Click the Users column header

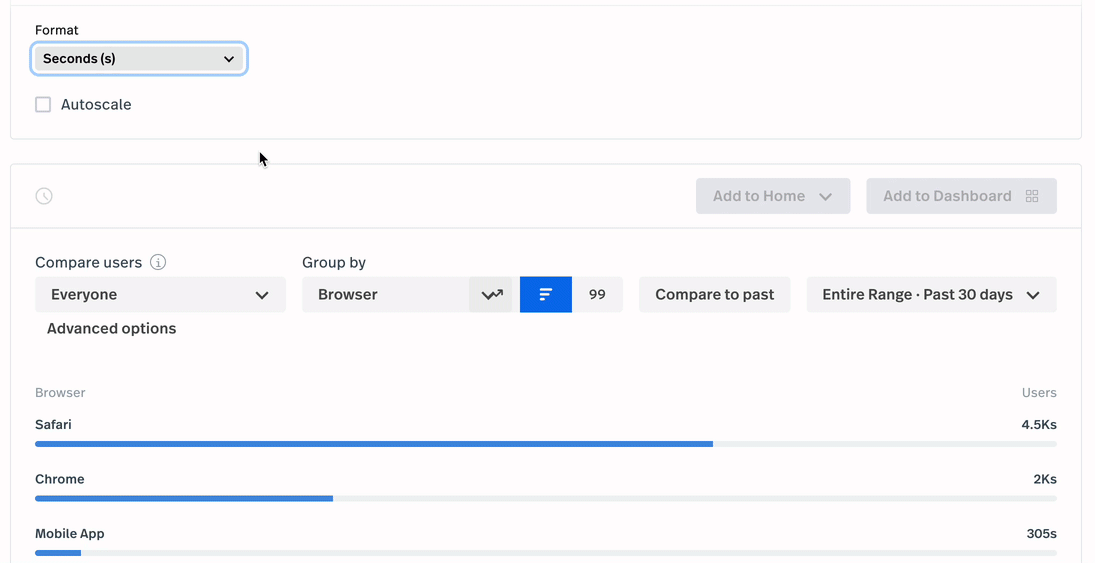(1039, 393)
